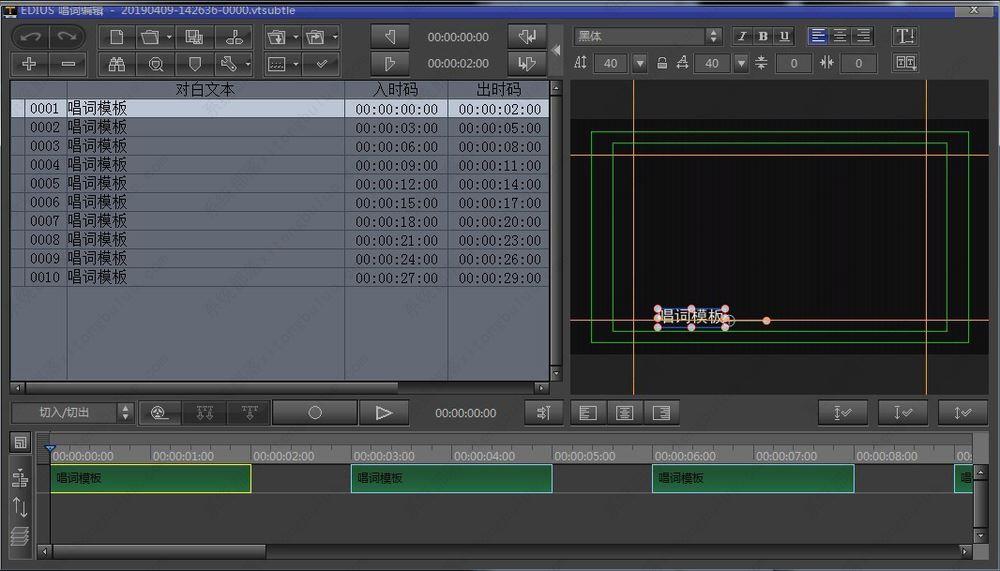The image size is (1000, 571).
Task: Click the import folder icon
Action: [277, 37]
